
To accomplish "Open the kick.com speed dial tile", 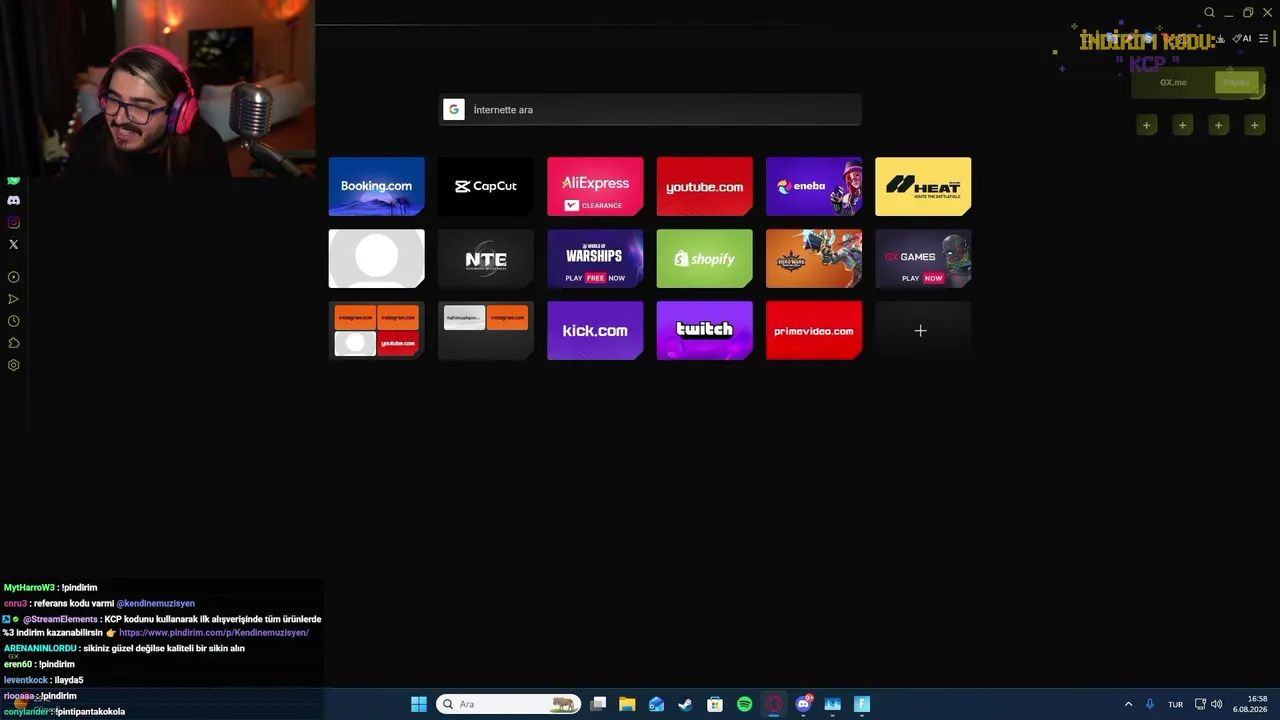I will [x=595, y=330].
